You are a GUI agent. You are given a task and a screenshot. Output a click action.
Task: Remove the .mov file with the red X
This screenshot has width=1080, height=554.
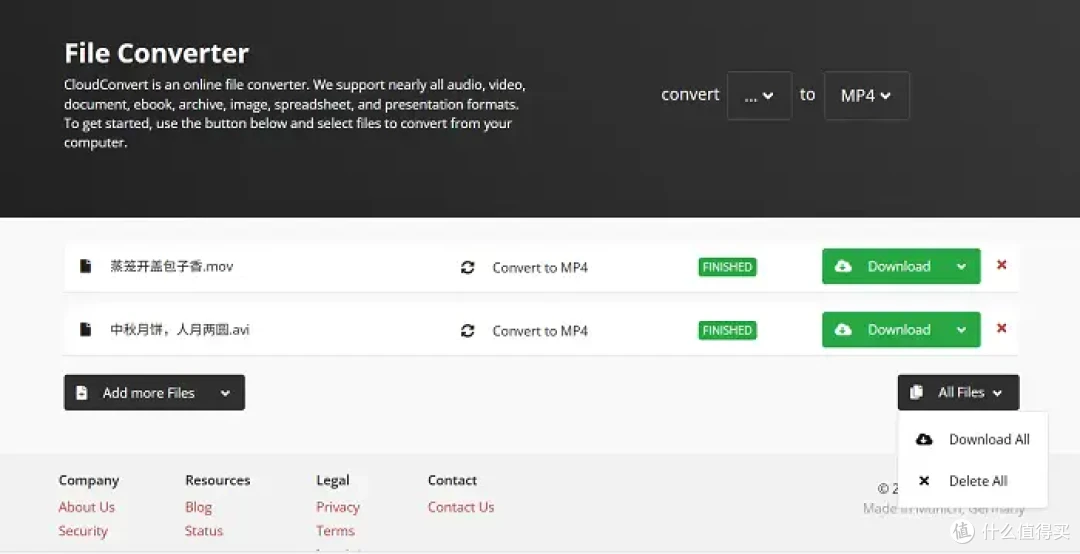[x=1001, y=265]
